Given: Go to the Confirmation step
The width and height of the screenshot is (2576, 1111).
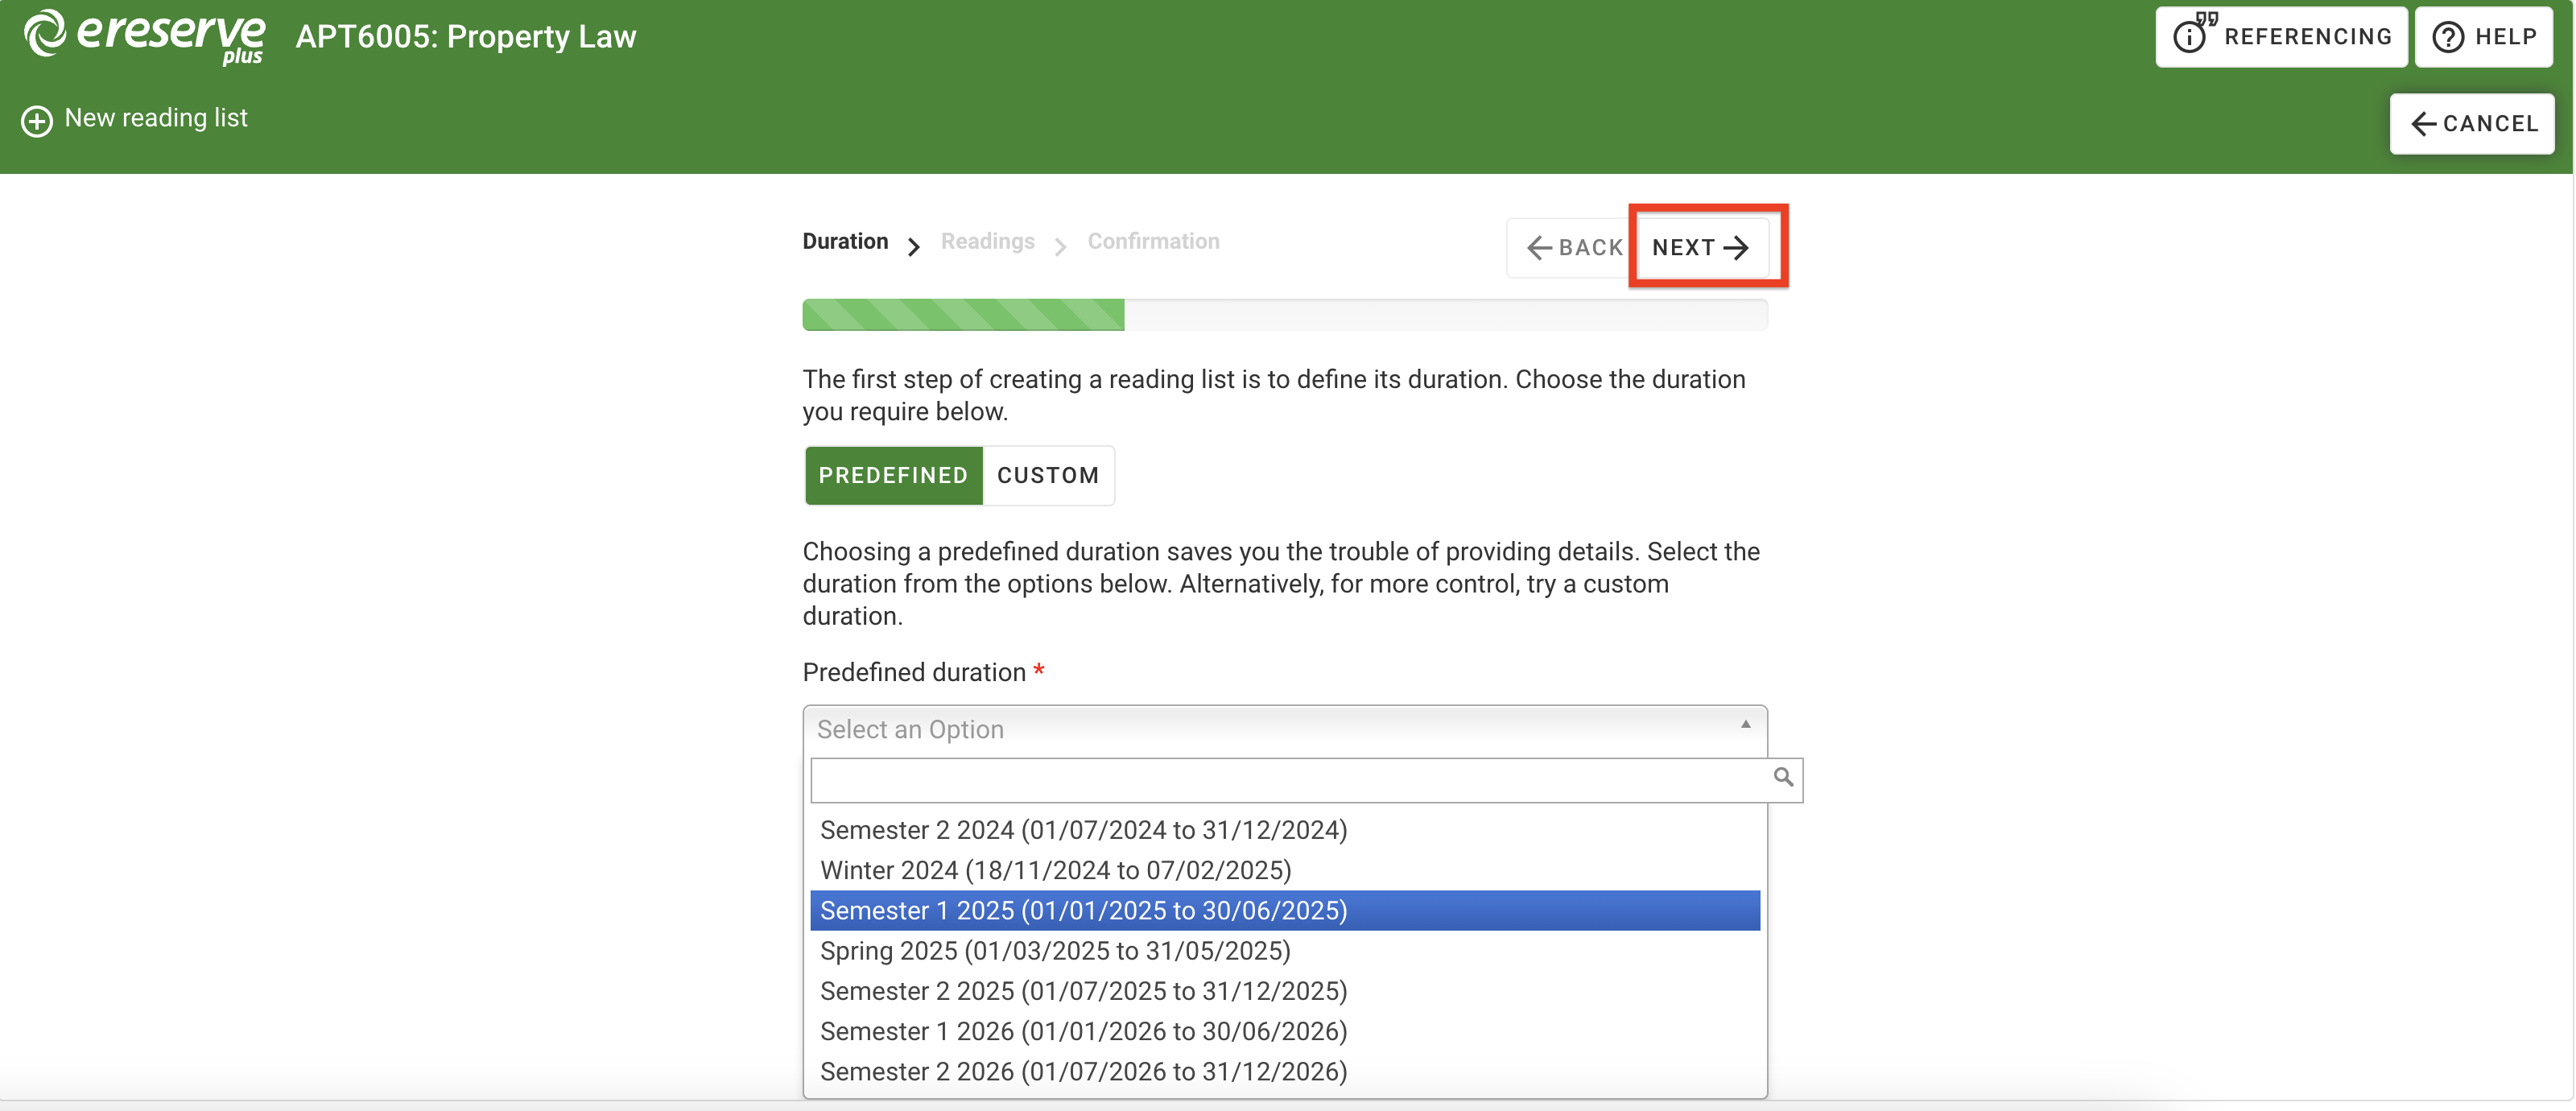Looking at the screenshot, I should tap(1153, 242).
